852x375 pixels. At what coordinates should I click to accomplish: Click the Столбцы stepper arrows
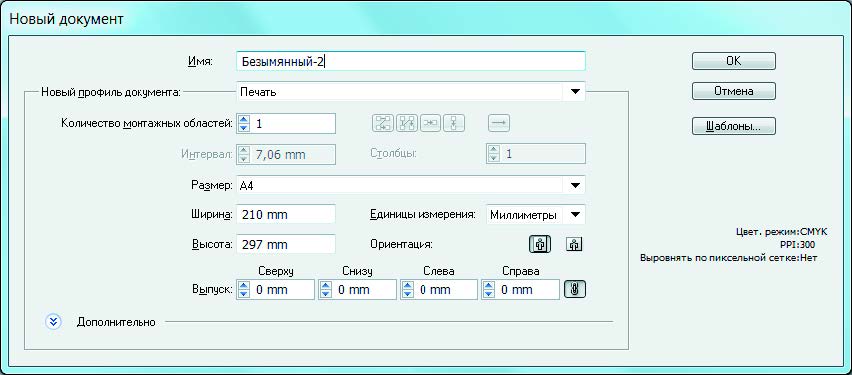tap(493, 154)
